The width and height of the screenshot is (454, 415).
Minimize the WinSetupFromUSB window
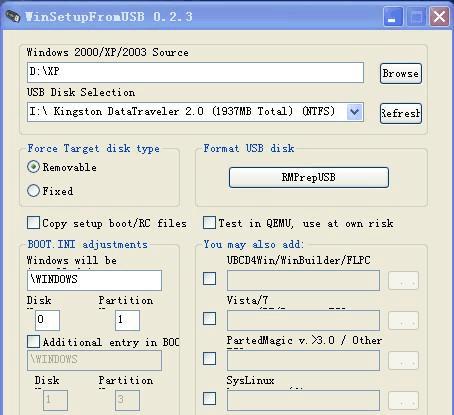[393, 16]
